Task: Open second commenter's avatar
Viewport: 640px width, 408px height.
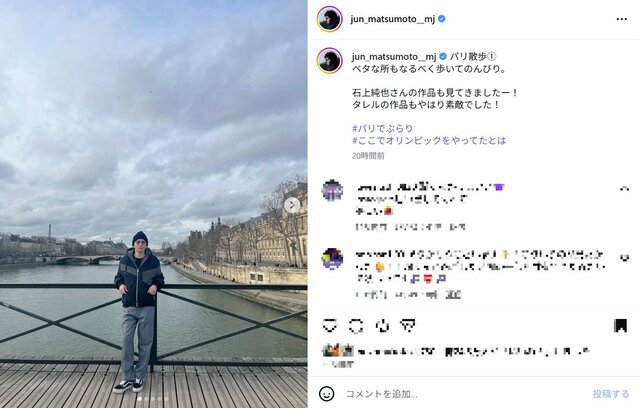Action: [x=332, y=258]
